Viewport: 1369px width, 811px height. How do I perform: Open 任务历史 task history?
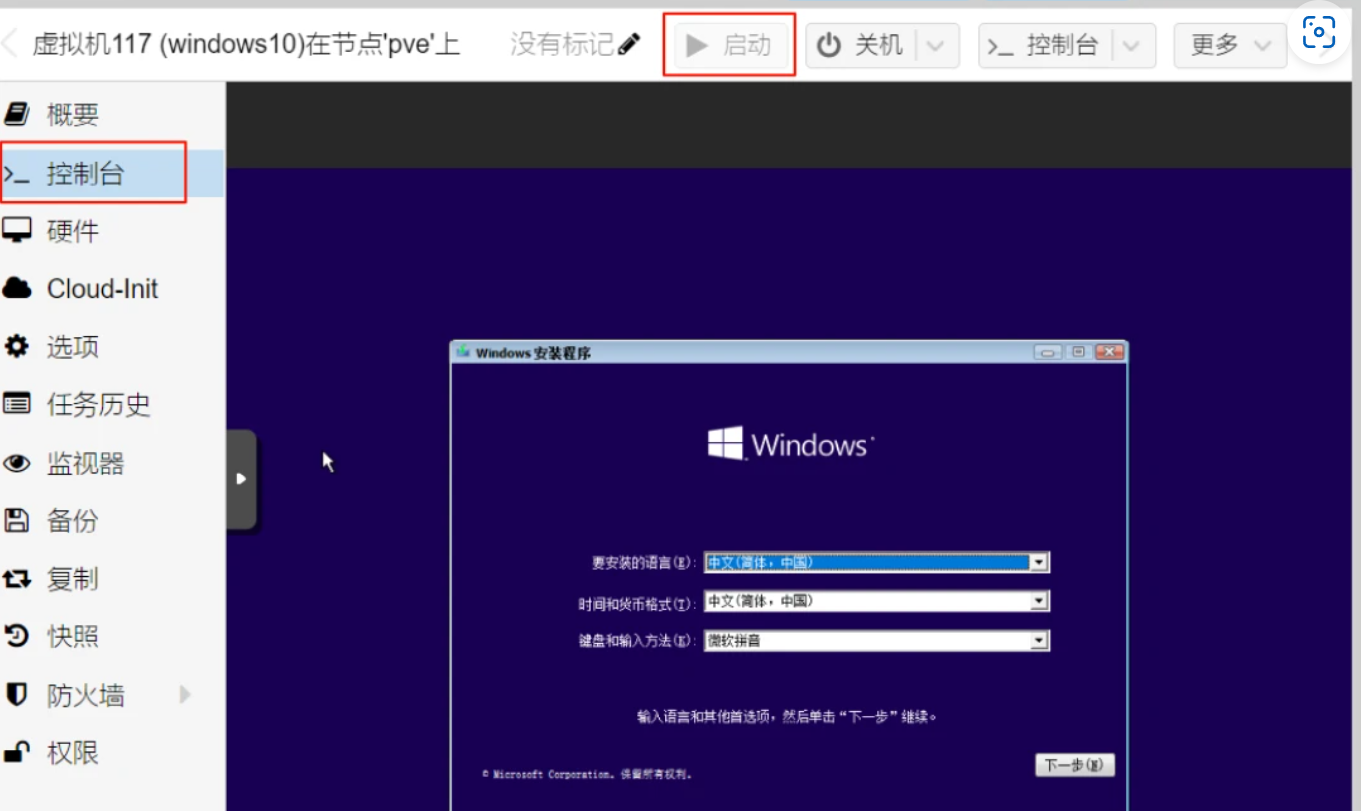pos(110,405)
